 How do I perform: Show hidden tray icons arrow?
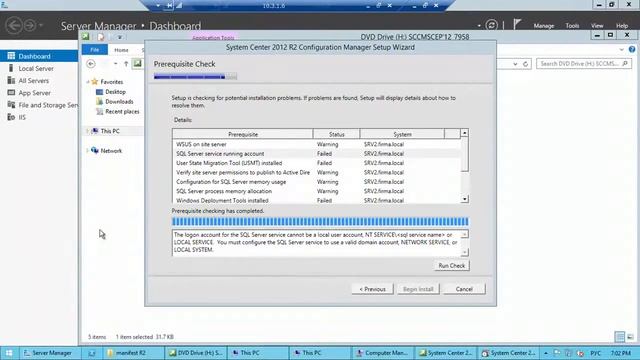tap(546, 353)
